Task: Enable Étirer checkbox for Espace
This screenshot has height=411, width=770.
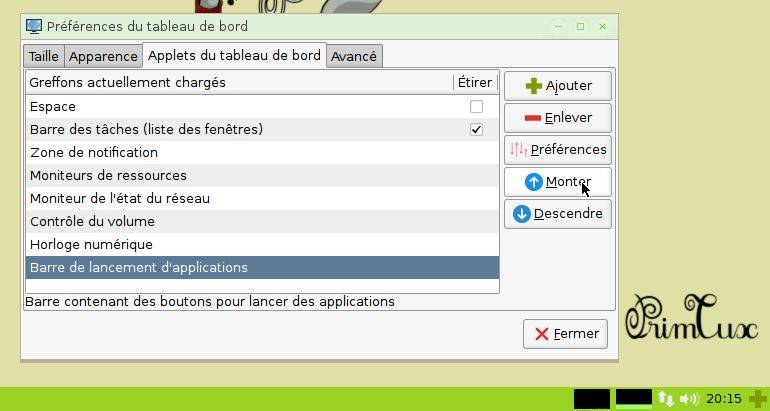Action: pyautogui.click(x=476, y=107)
